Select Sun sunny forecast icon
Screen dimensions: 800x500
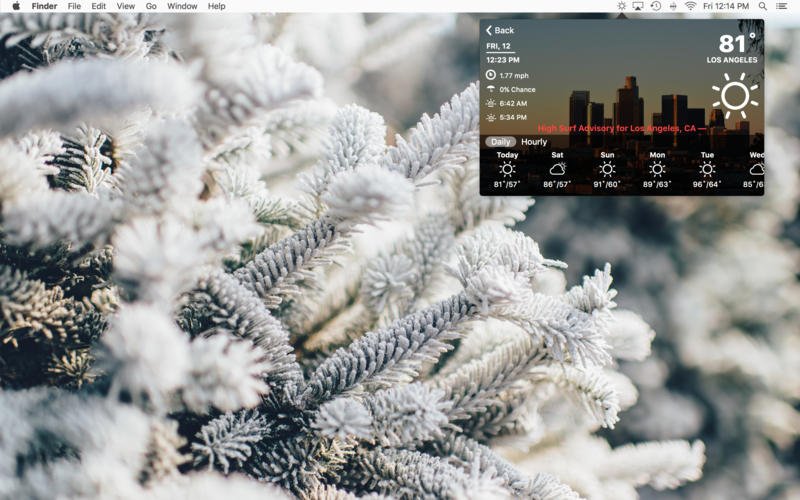click(x=607, y=169)
